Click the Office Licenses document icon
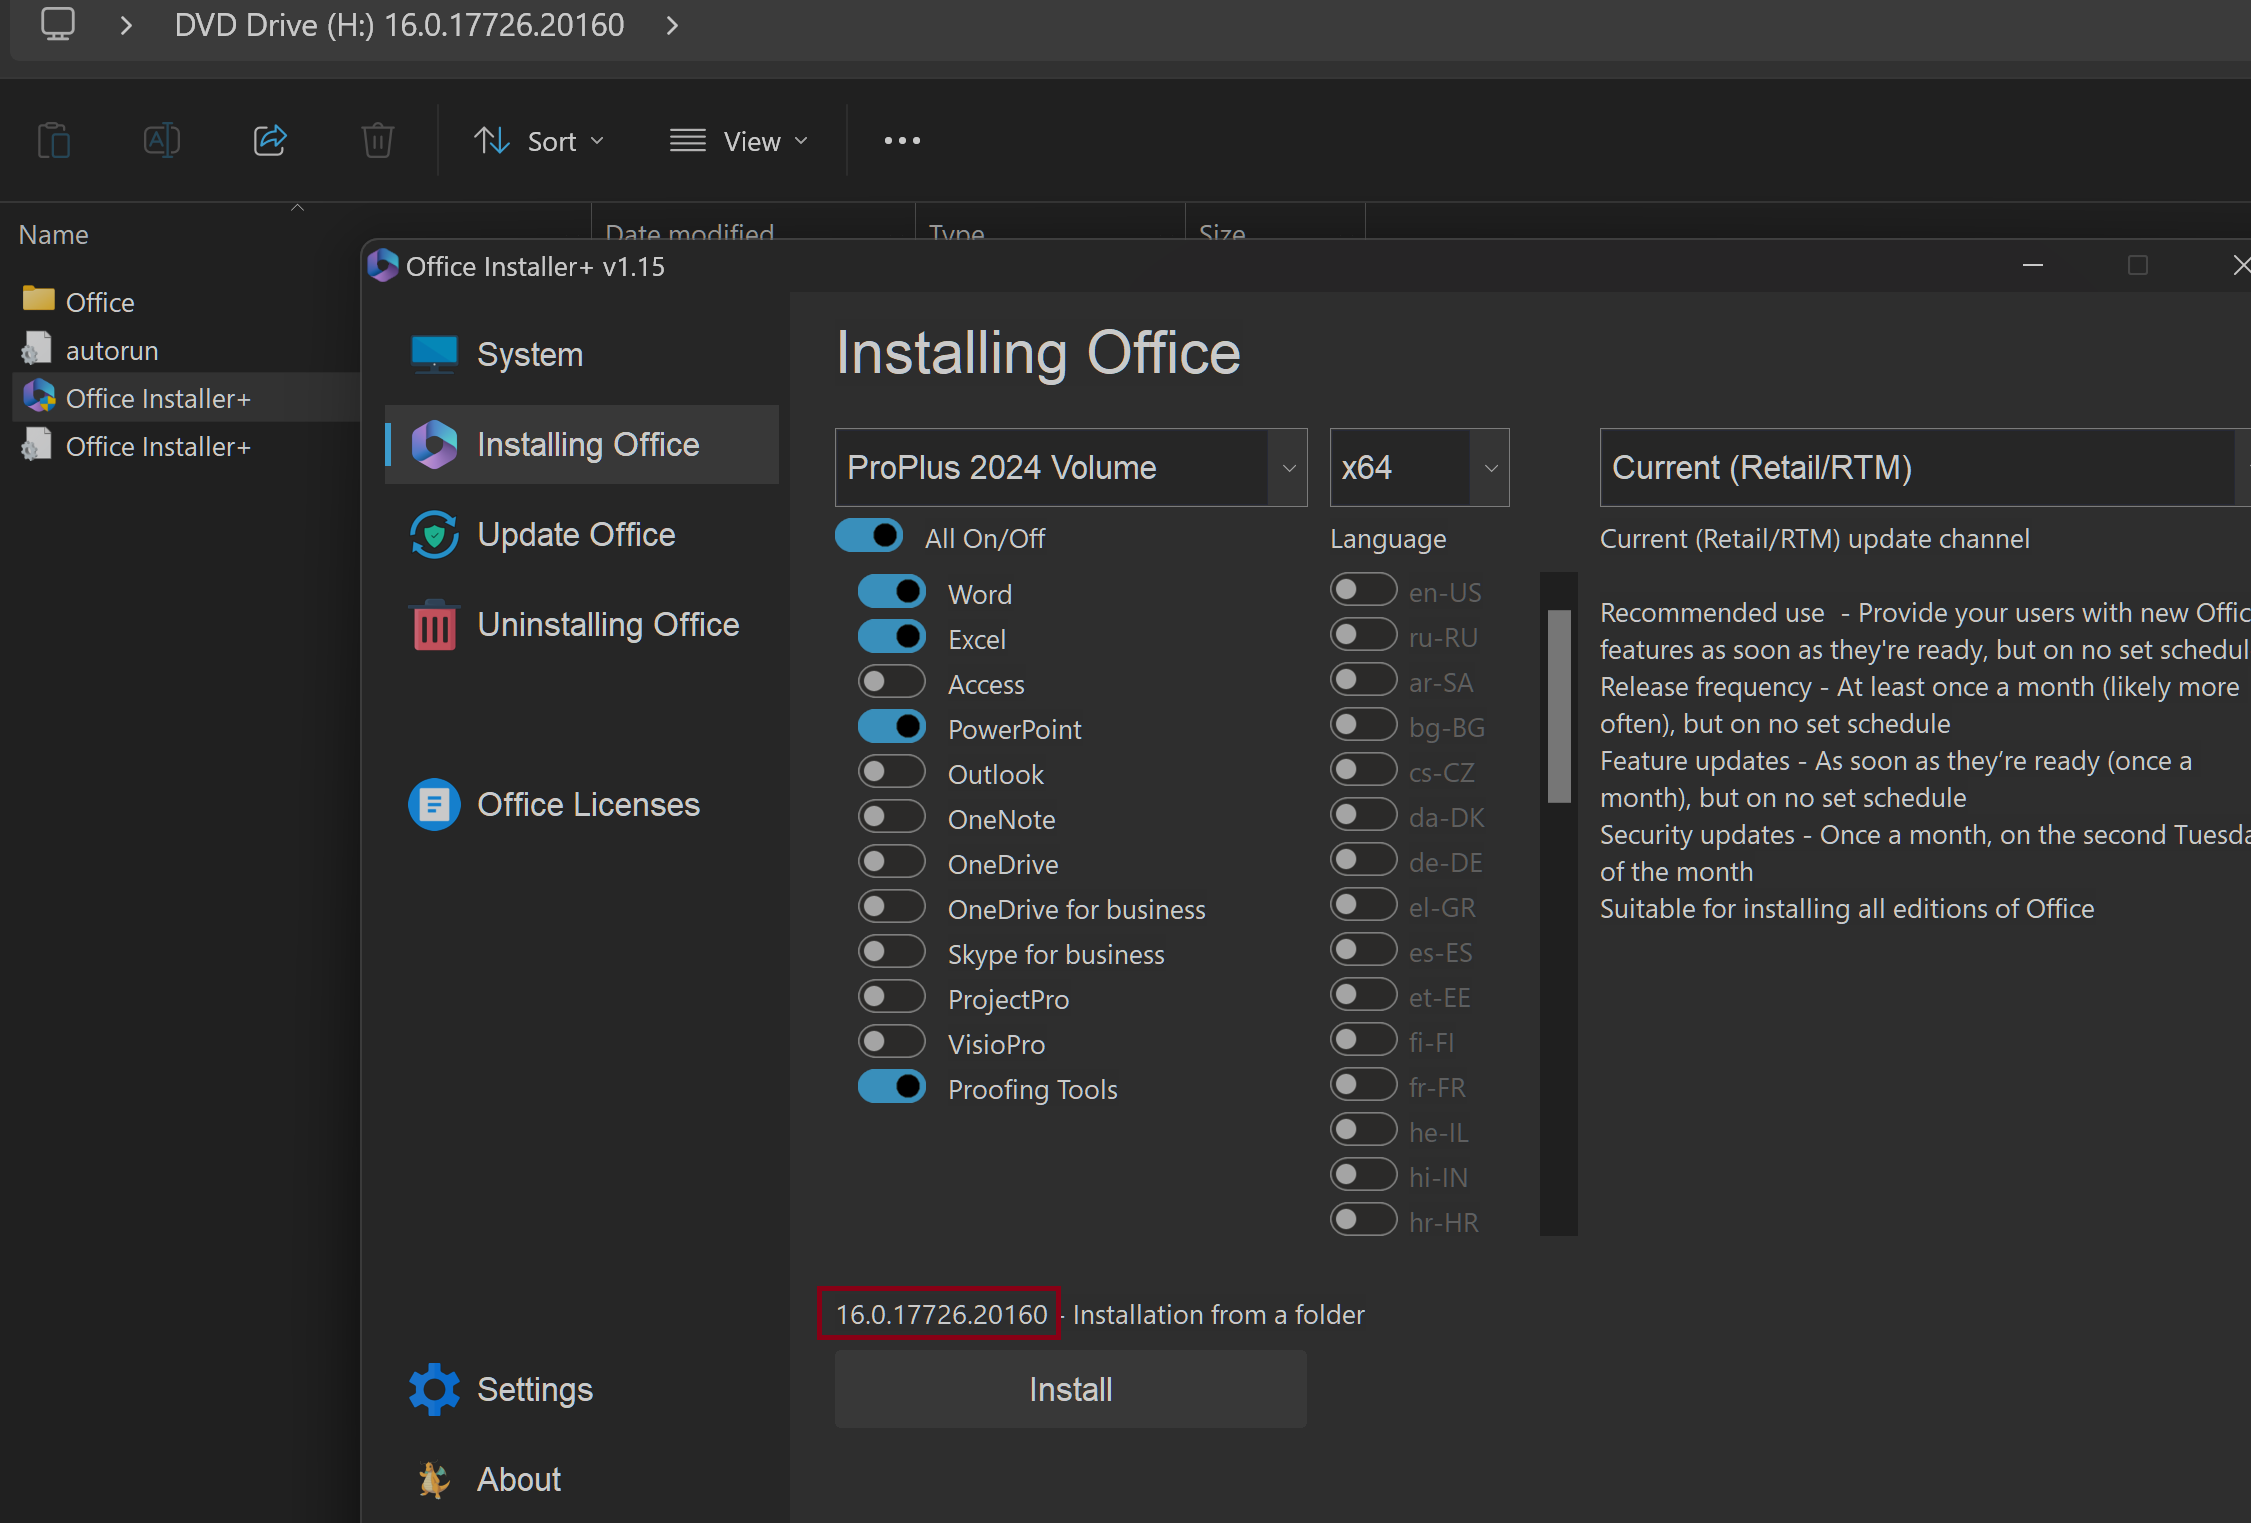This screenshot has height=1523, width=2251. click(x=434, y=804)
